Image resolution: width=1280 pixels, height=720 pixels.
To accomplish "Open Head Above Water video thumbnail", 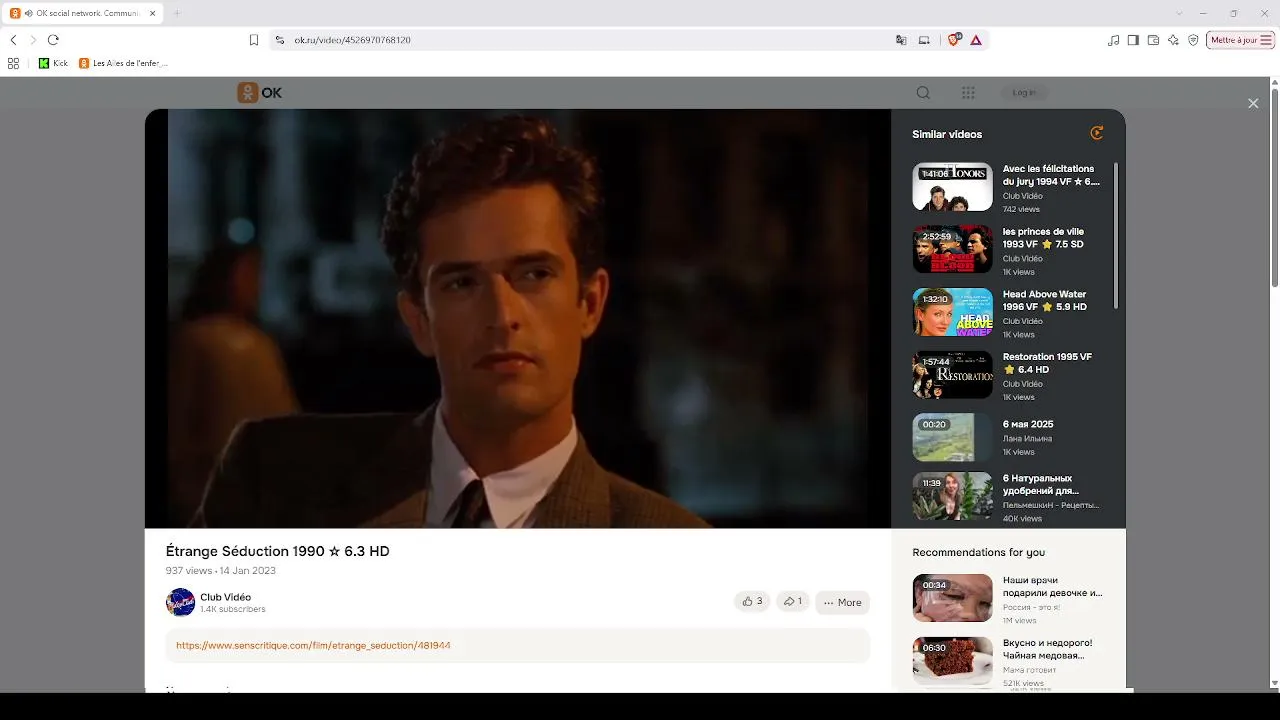I will point(952,312).
